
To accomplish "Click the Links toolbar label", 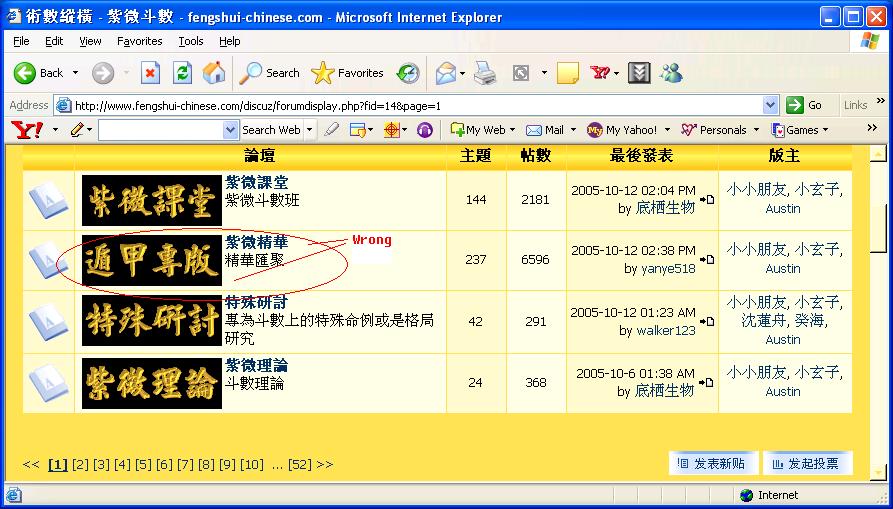I will tap(855, 105).
